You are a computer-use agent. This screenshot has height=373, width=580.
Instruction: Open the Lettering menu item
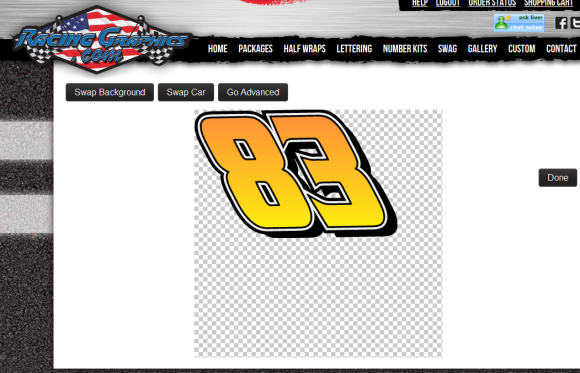point(354,48)
